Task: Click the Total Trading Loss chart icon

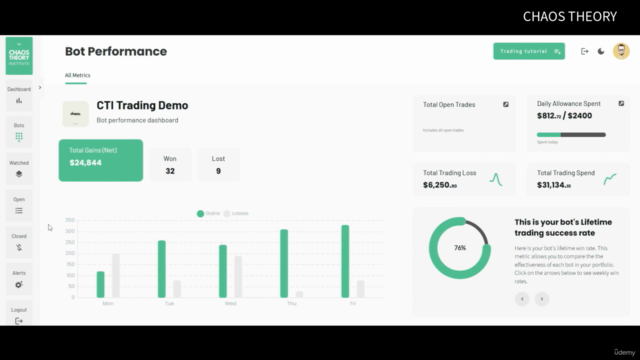Action: [496, 180]
